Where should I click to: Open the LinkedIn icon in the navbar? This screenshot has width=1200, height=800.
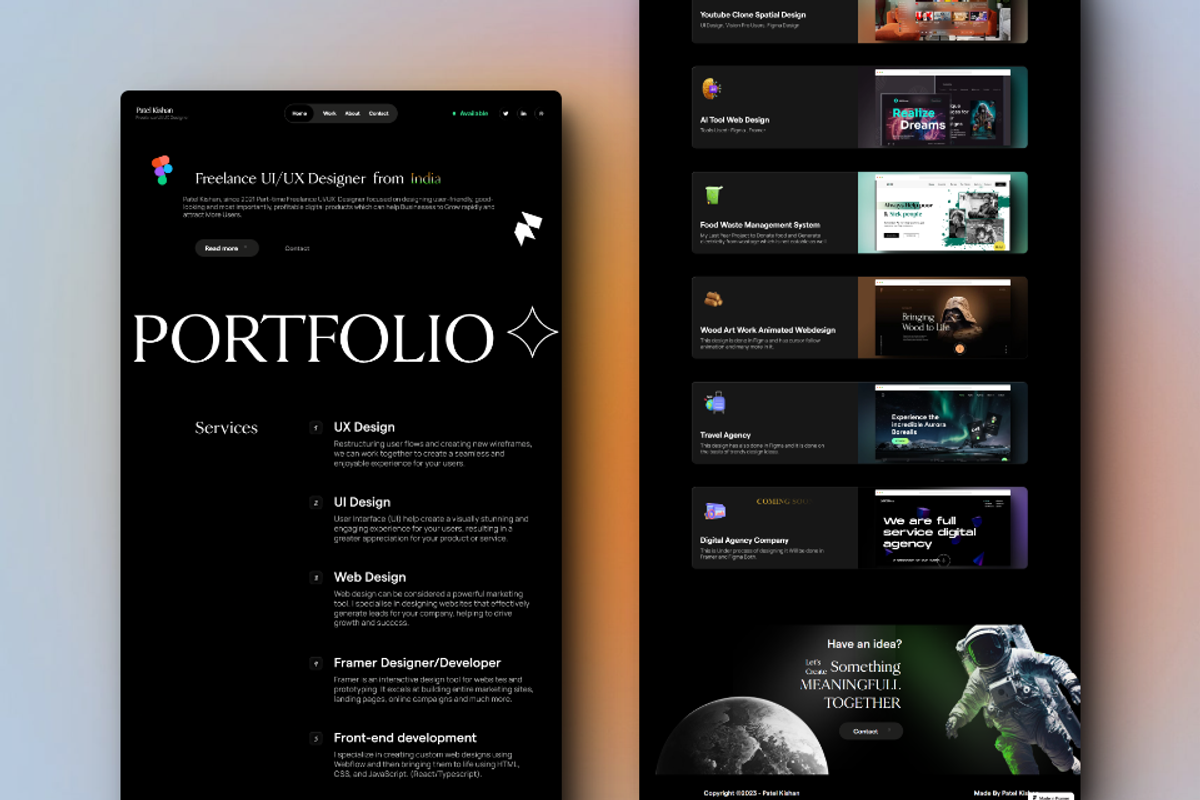523,113
